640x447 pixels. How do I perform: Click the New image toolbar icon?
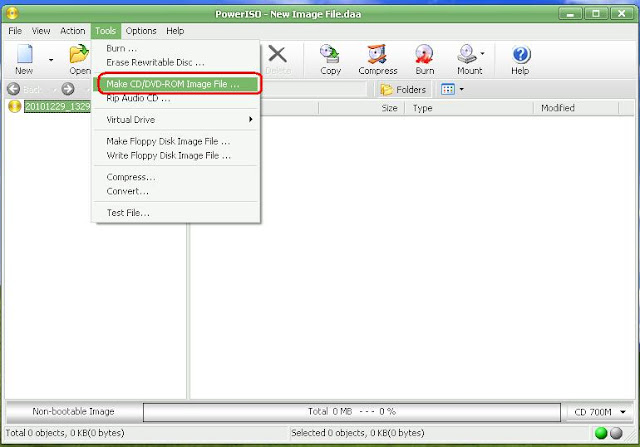[x=24, y=54]
